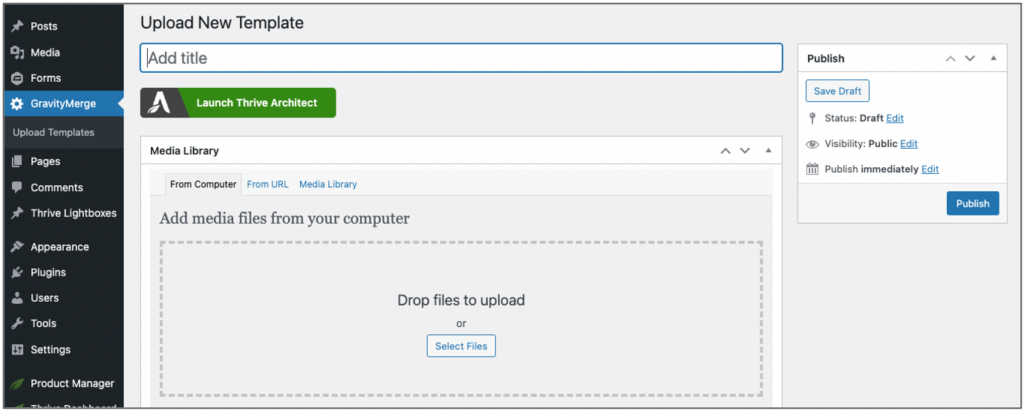The image size is (1024, 411).
Task: Click the GravityMerge gear icon
Action: [17, 103]
